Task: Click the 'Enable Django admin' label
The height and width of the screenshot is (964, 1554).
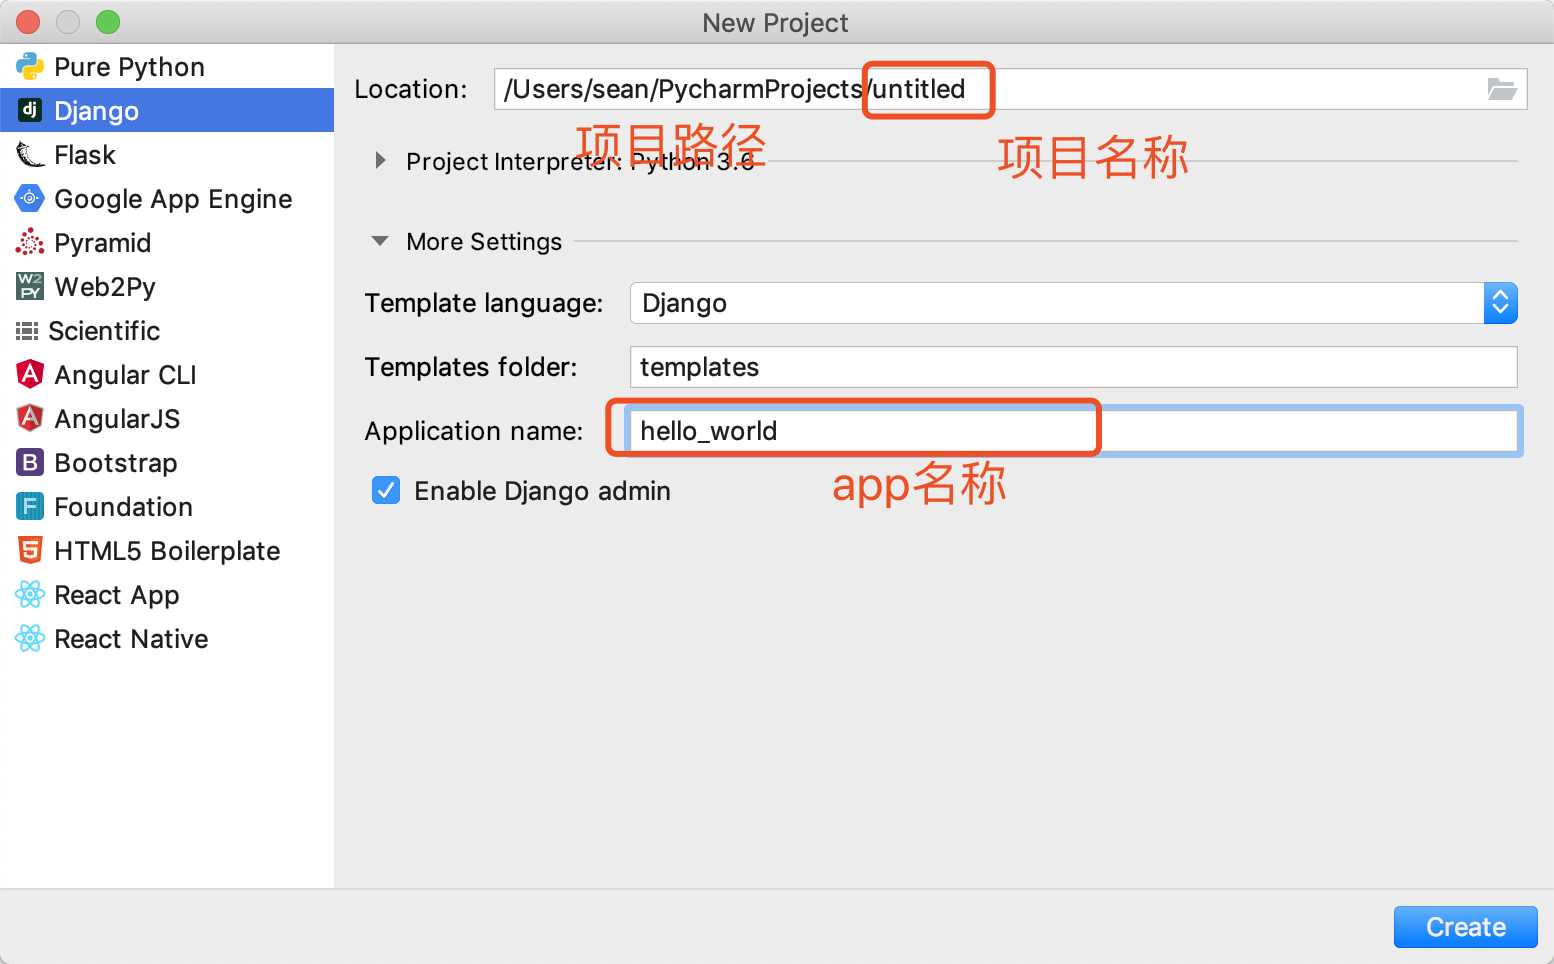Action: 542,491
